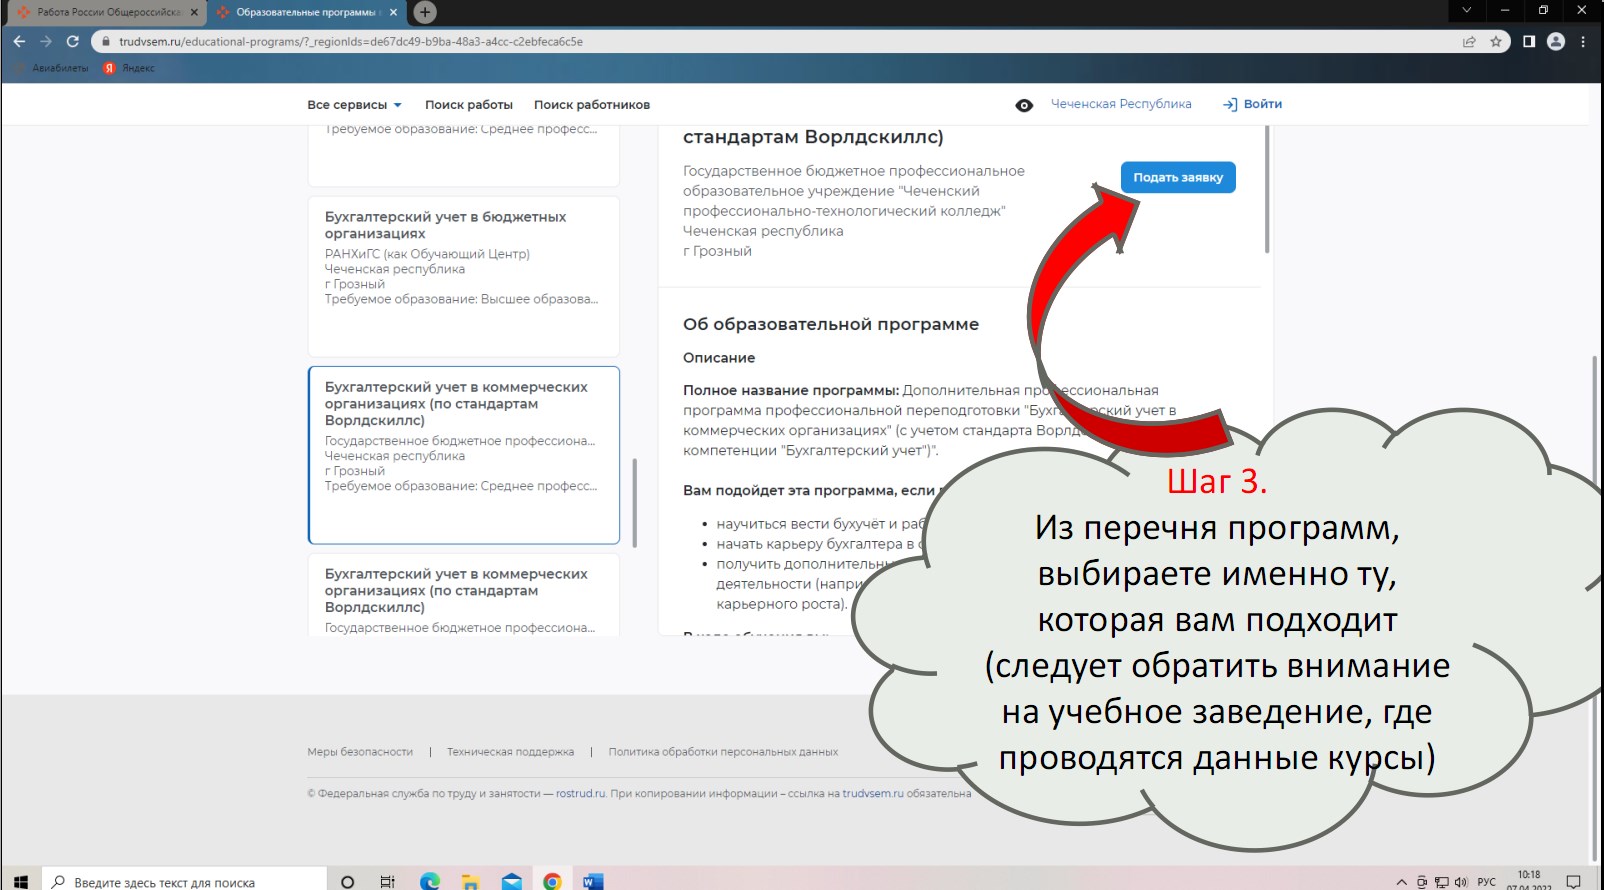Screen dimensions: 1604x890
Task: Bookmark this page with the star icon
Action: 1496,41
